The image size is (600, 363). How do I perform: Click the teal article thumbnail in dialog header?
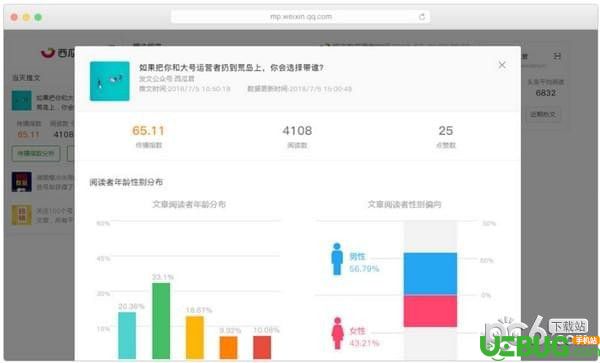coord(109,81)
